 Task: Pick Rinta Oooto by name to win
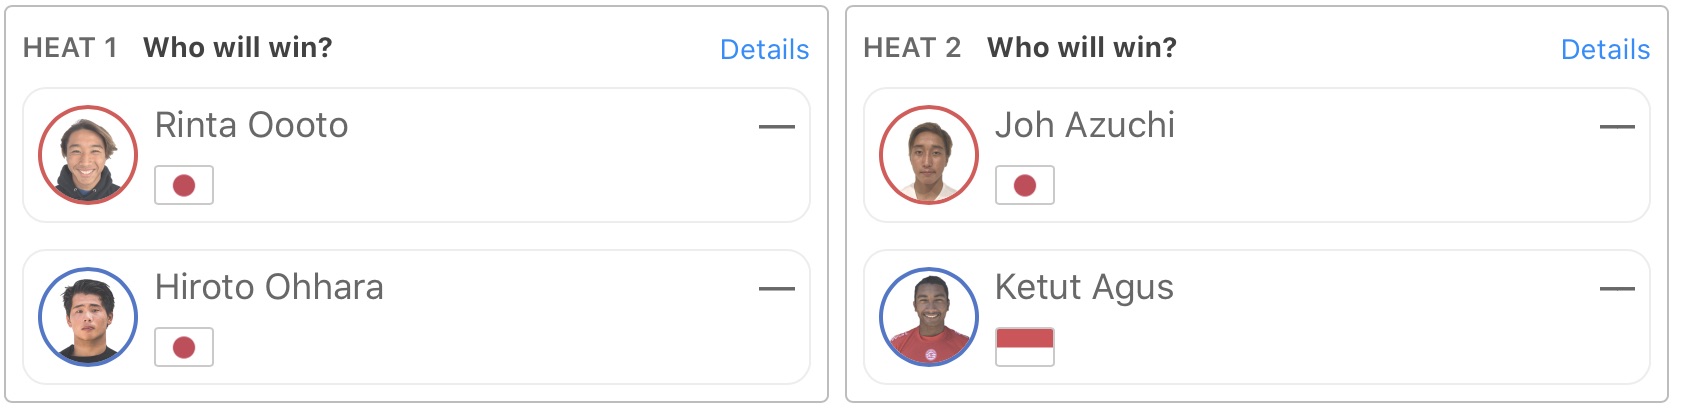pos(251,125)
